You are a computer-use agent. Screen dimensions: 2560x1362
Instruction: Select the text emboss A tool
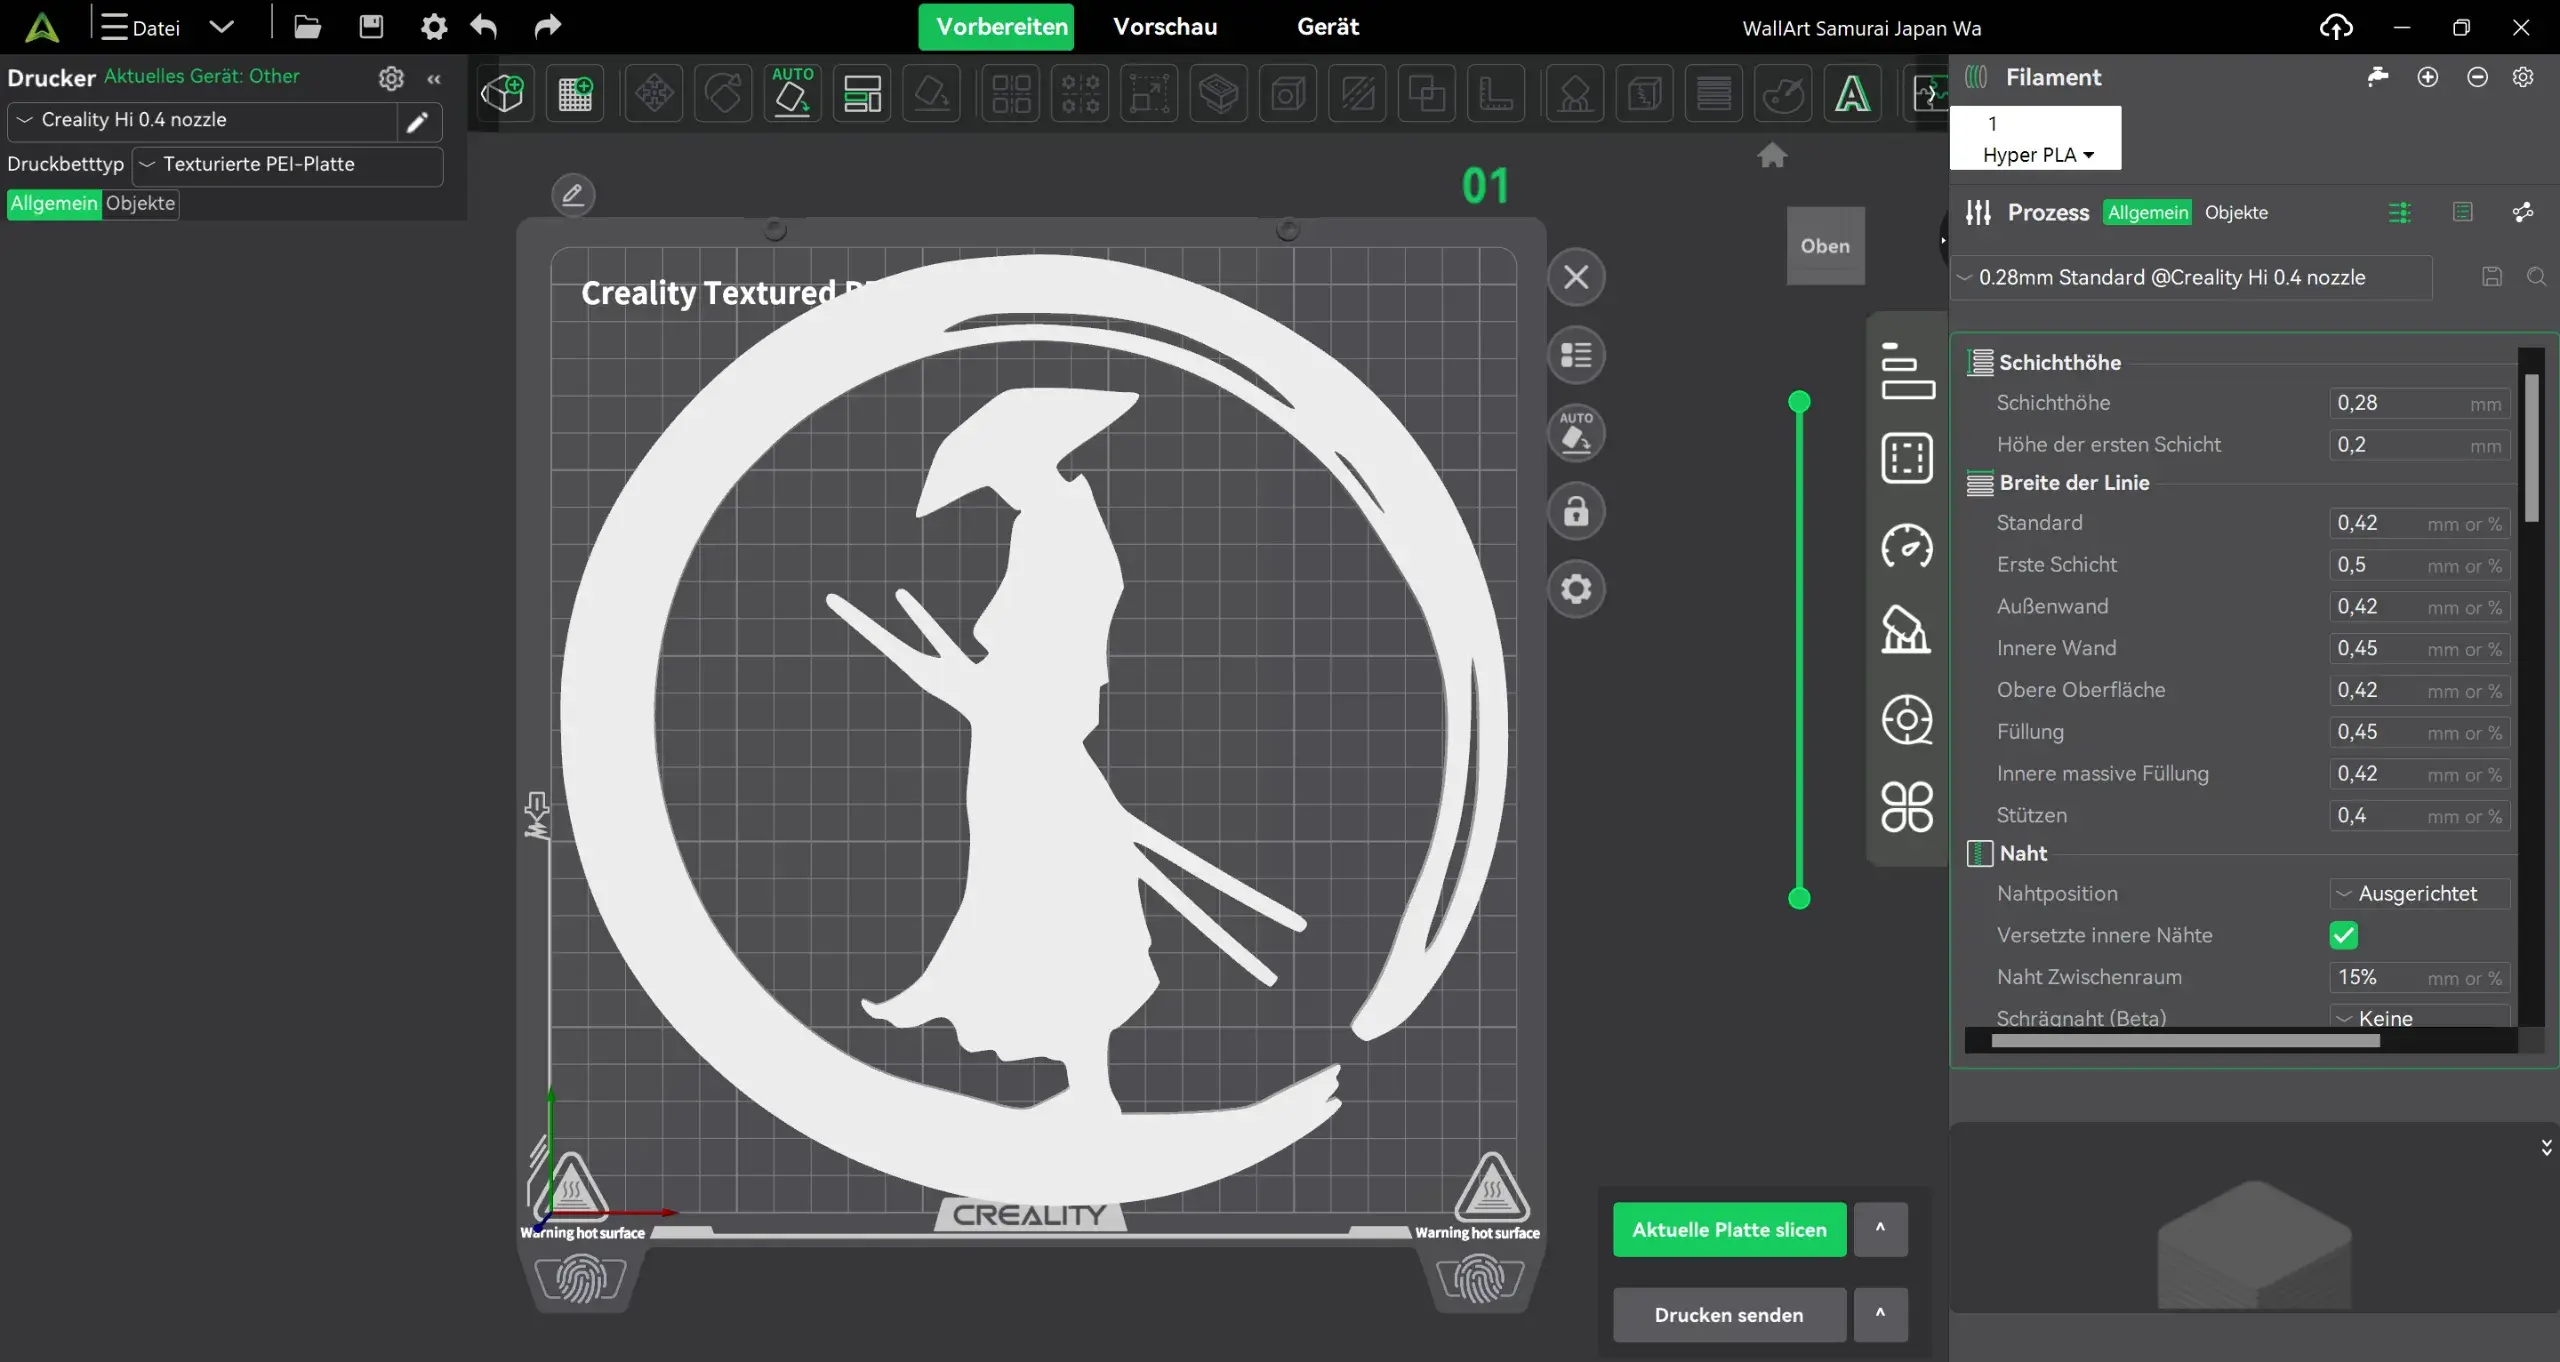pos(1853,94)
